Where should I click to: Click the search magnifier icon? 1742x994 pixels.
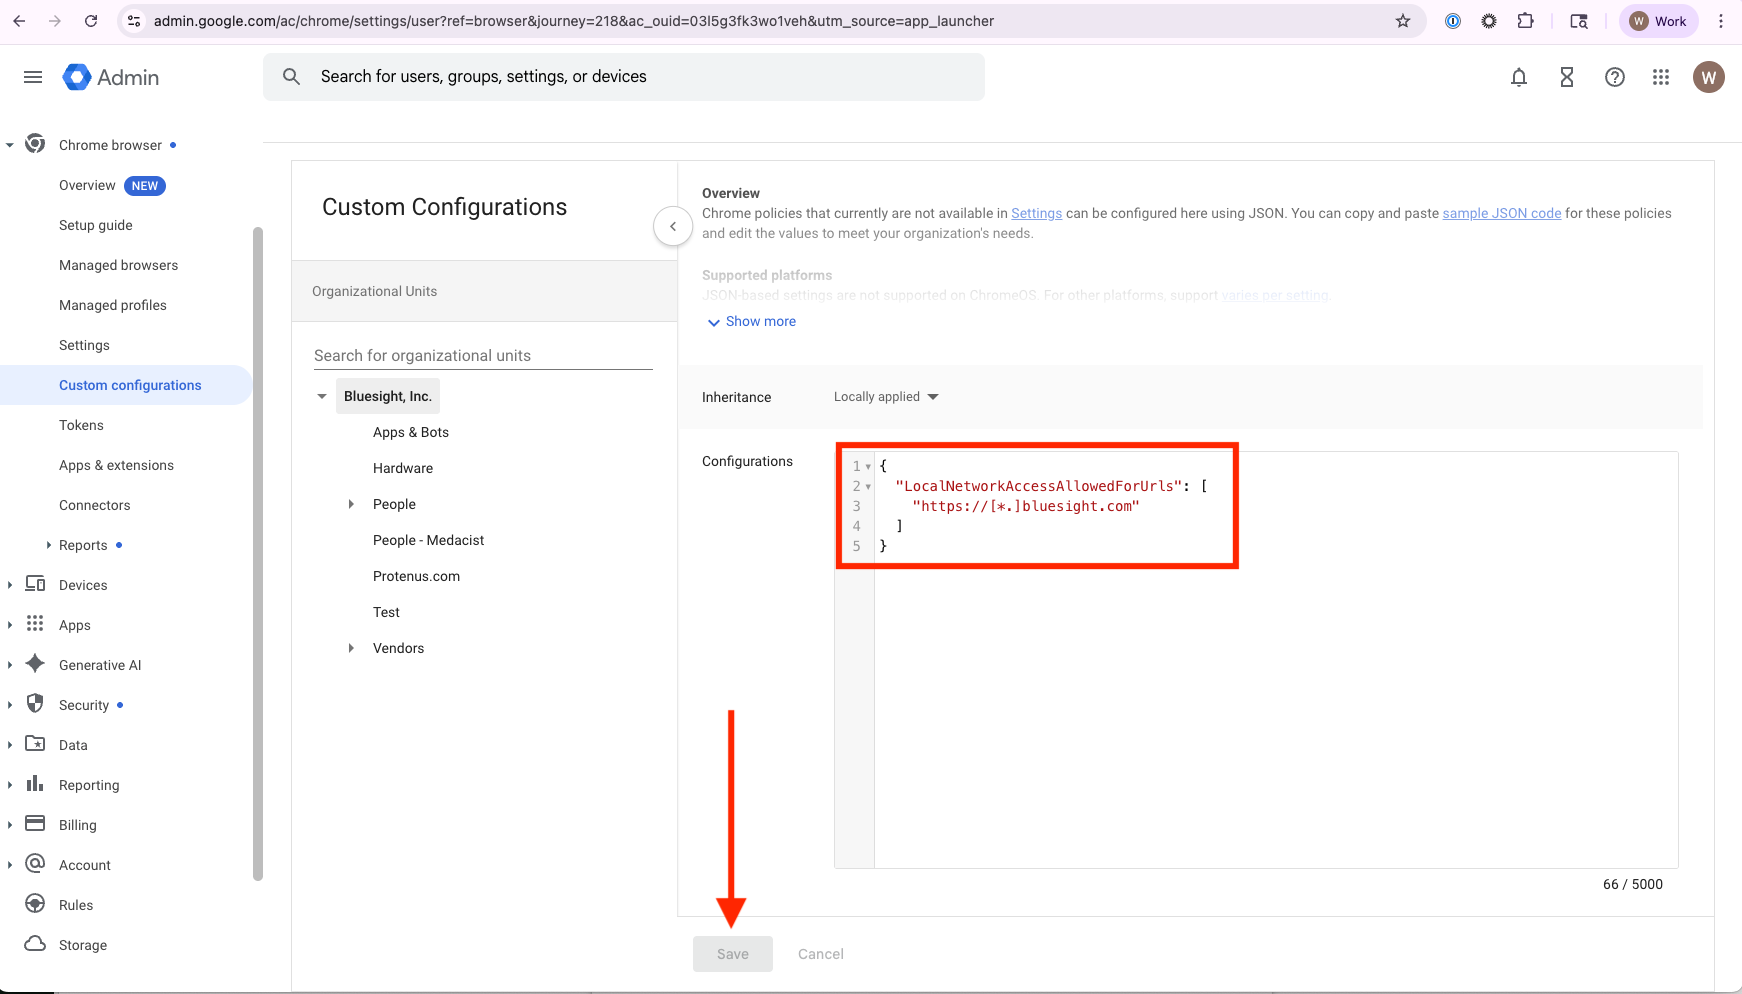click(291, 77)
